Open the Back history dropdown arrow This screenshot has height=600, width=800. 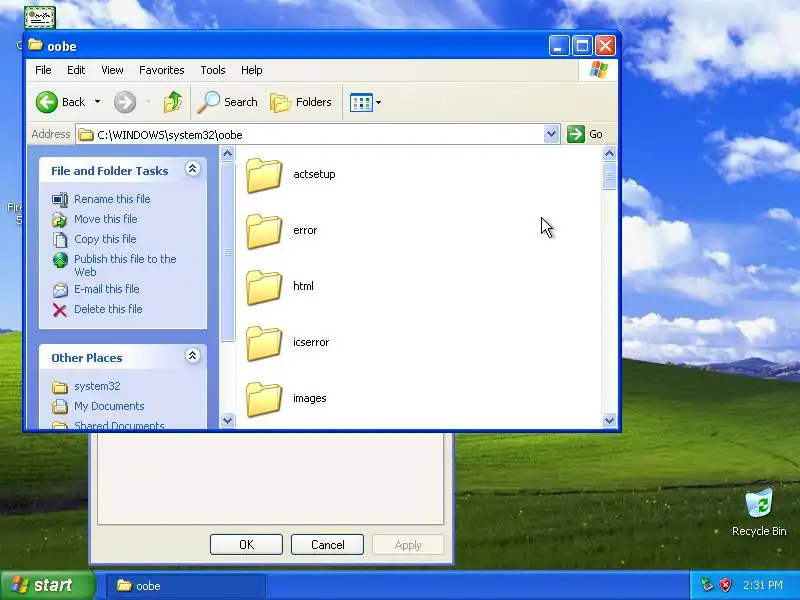tap(97, 102)
